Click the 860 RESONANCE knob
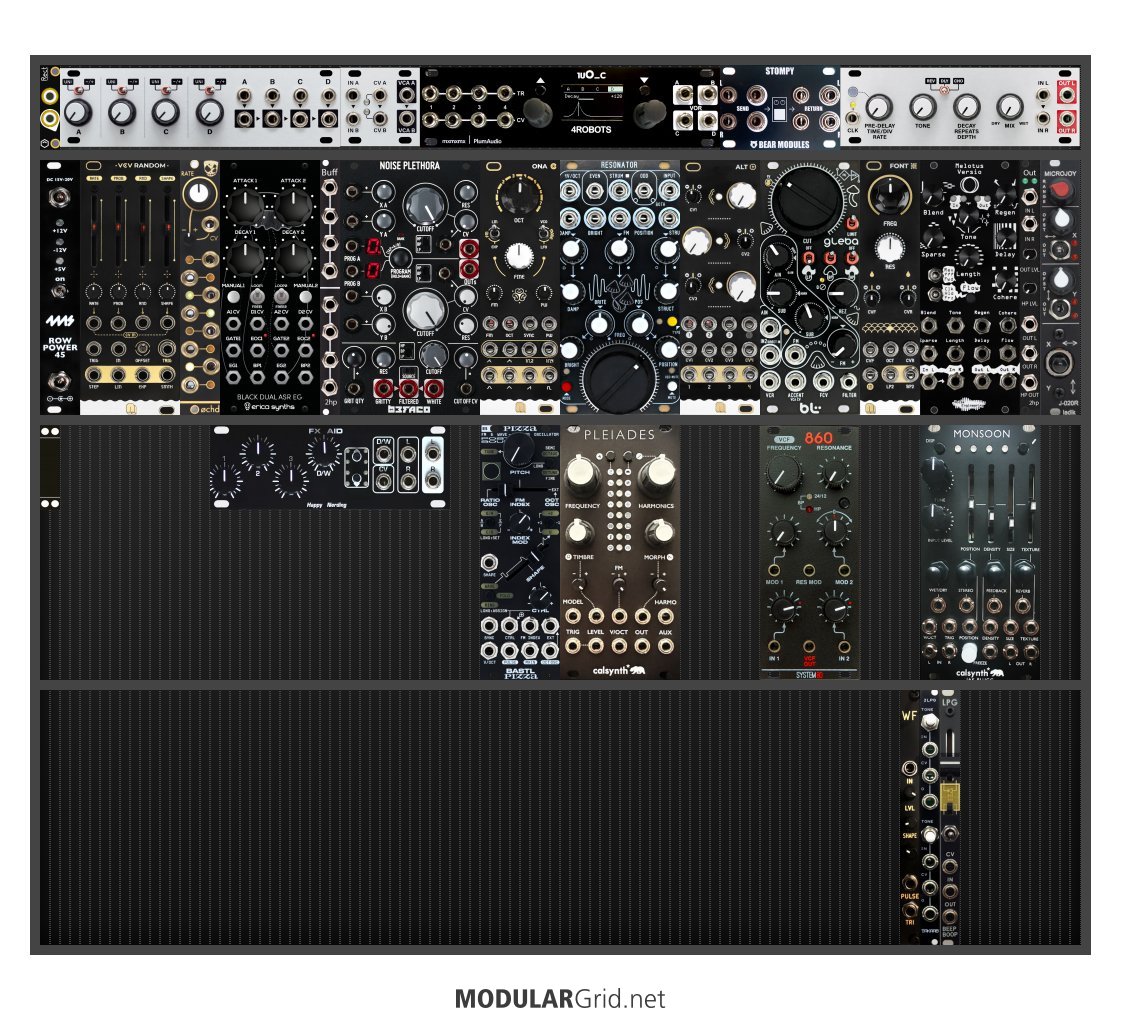Viewport: 1121px width, 1020px height. tap(834, 473)
